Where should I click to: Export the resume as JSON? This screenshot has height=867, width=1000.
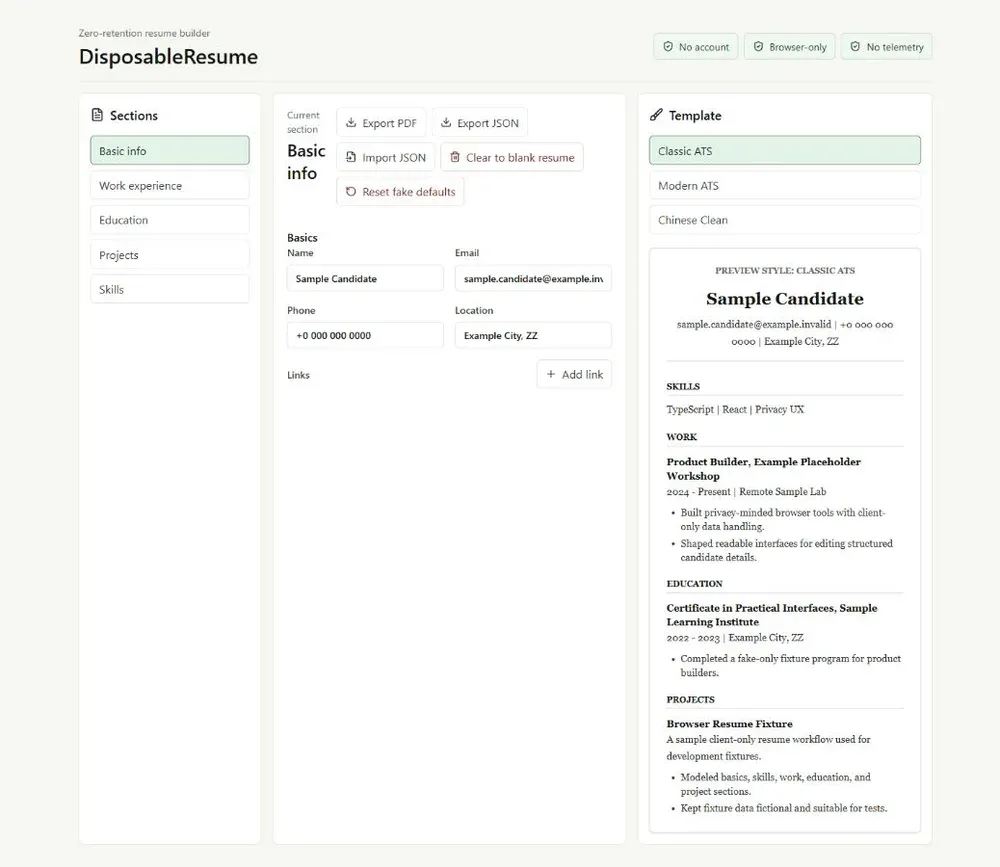pos(480,122)
